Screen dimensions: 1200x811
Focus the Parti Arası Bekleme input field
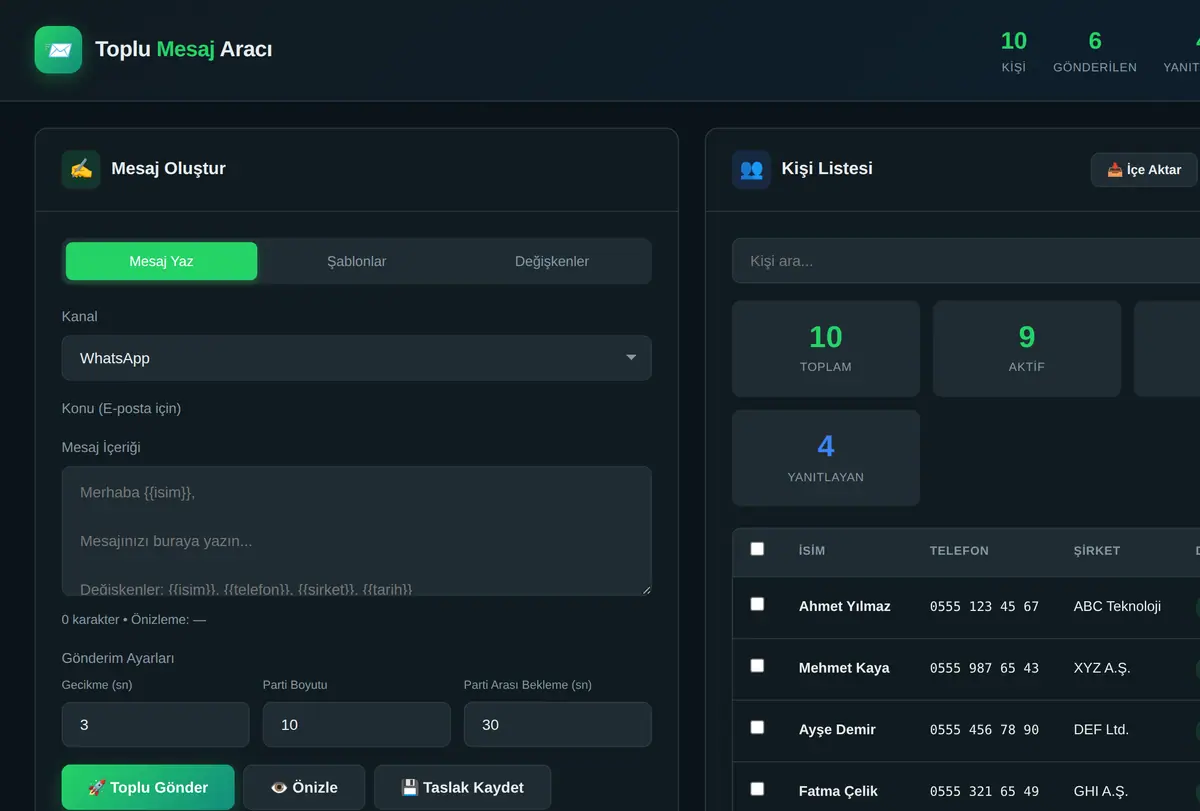pyautogui.click(x=557, y=724)
